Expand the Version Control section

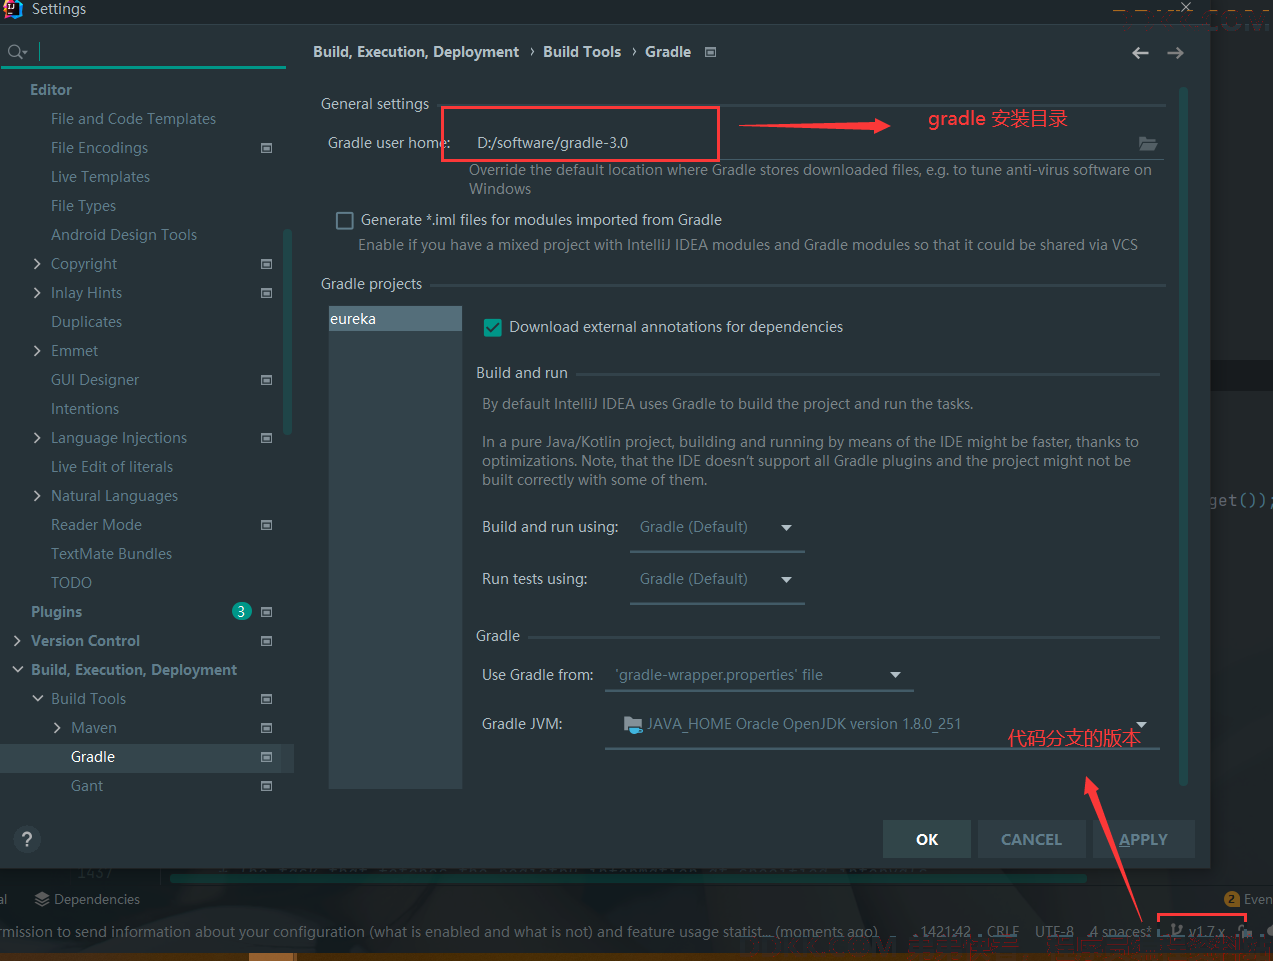point(17,641)
